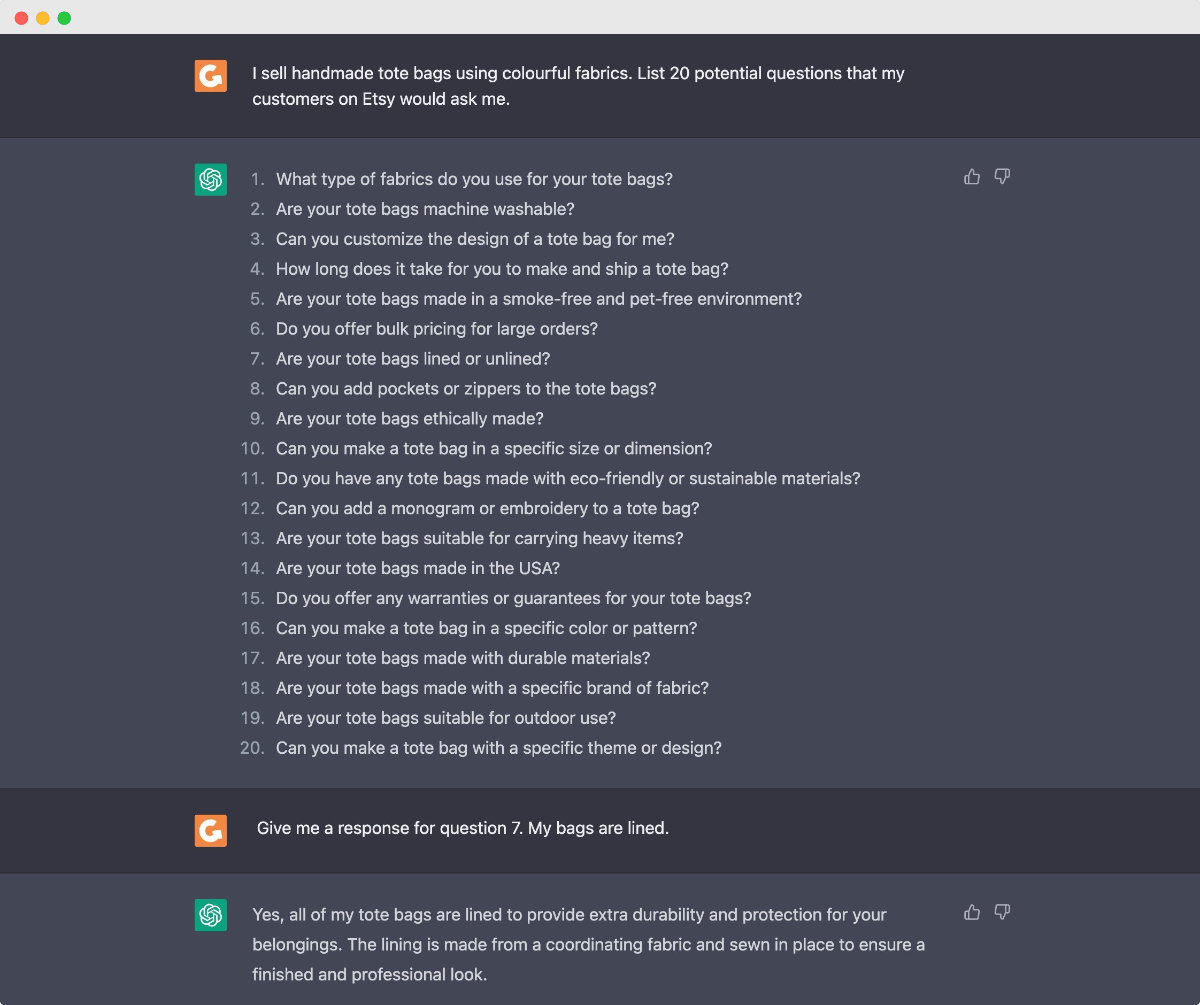
Task: Click the ChatGPT avatar beside the lined-bags reply
Action: (x=210, y=915)
